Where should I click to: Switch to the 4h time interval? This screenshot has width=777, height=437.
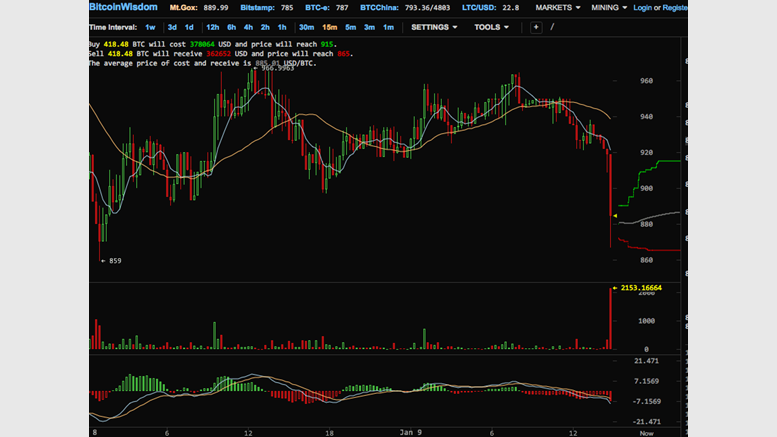click(x=248, y=27)
